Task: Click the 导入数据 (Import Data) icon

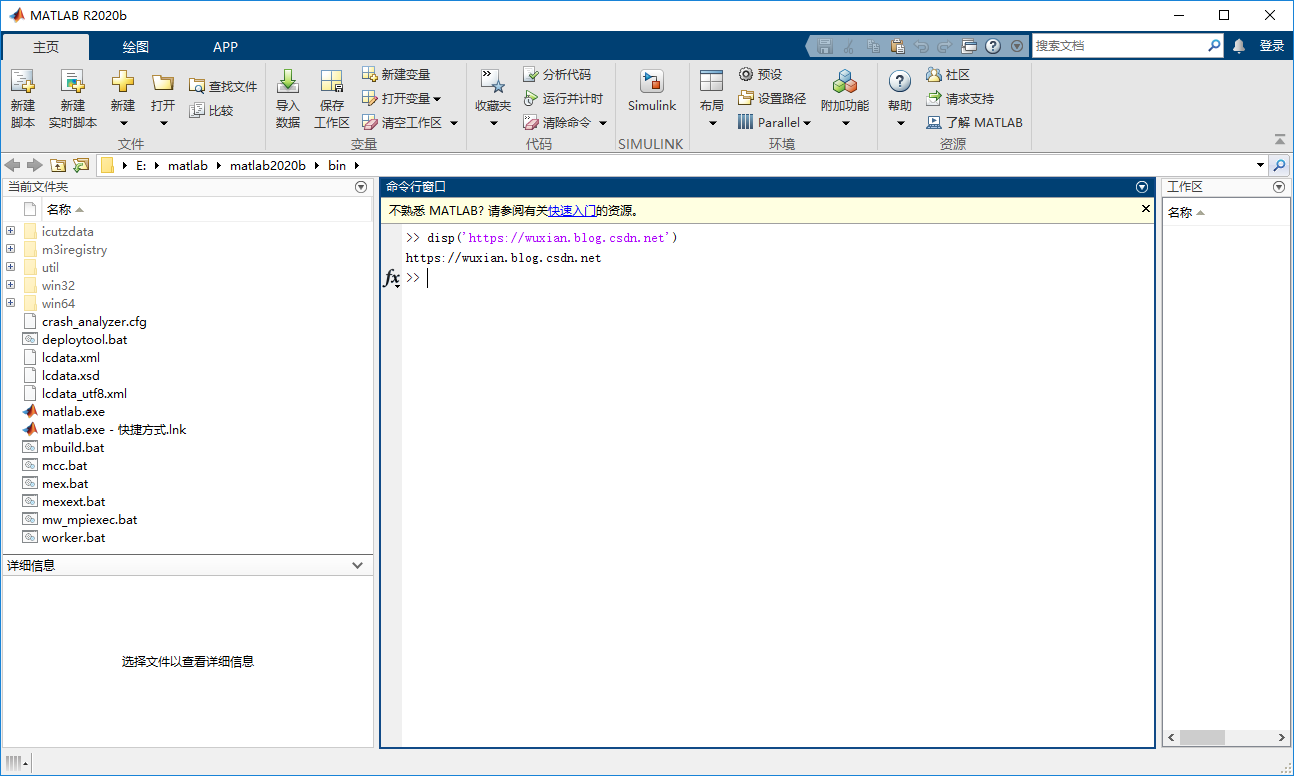Action: click(x=288, y=83)
